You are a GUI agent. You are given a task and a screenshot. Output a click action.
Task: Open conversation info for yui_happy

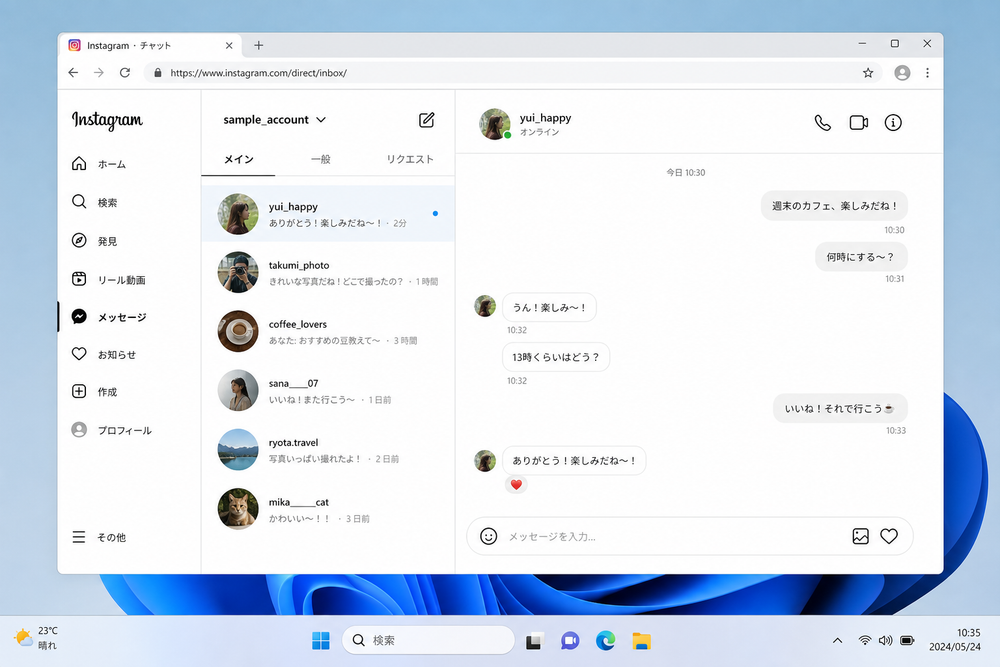(893, 122)
